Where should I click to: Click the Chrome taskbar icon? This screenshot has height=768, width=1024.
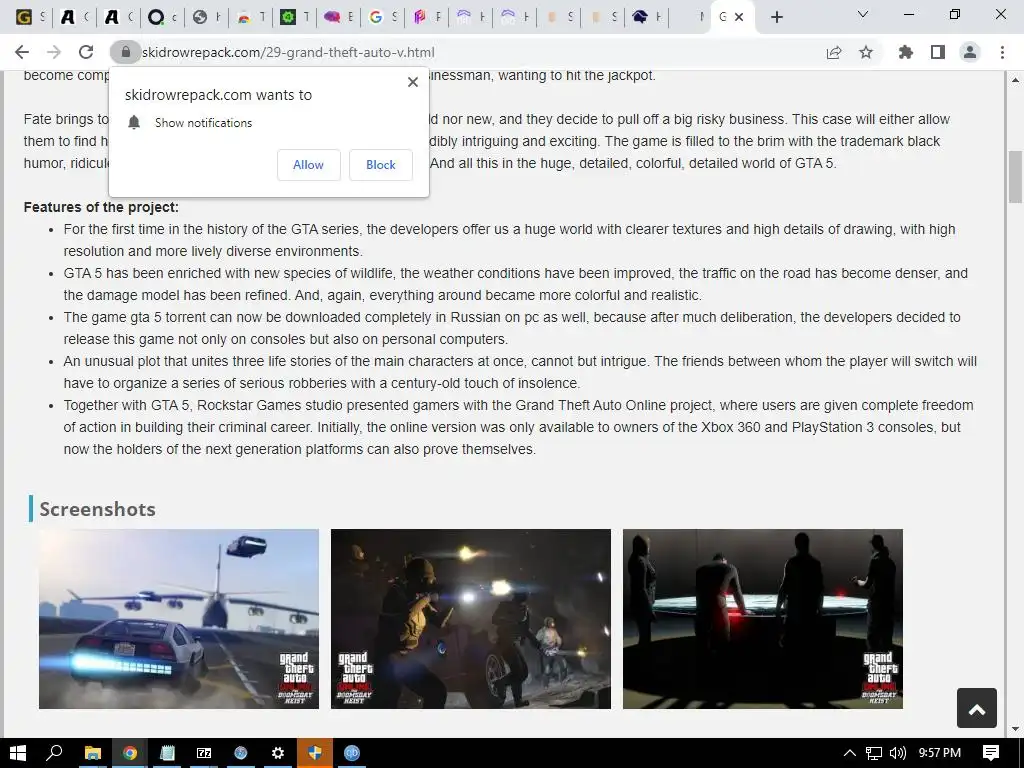click(129, 753)
